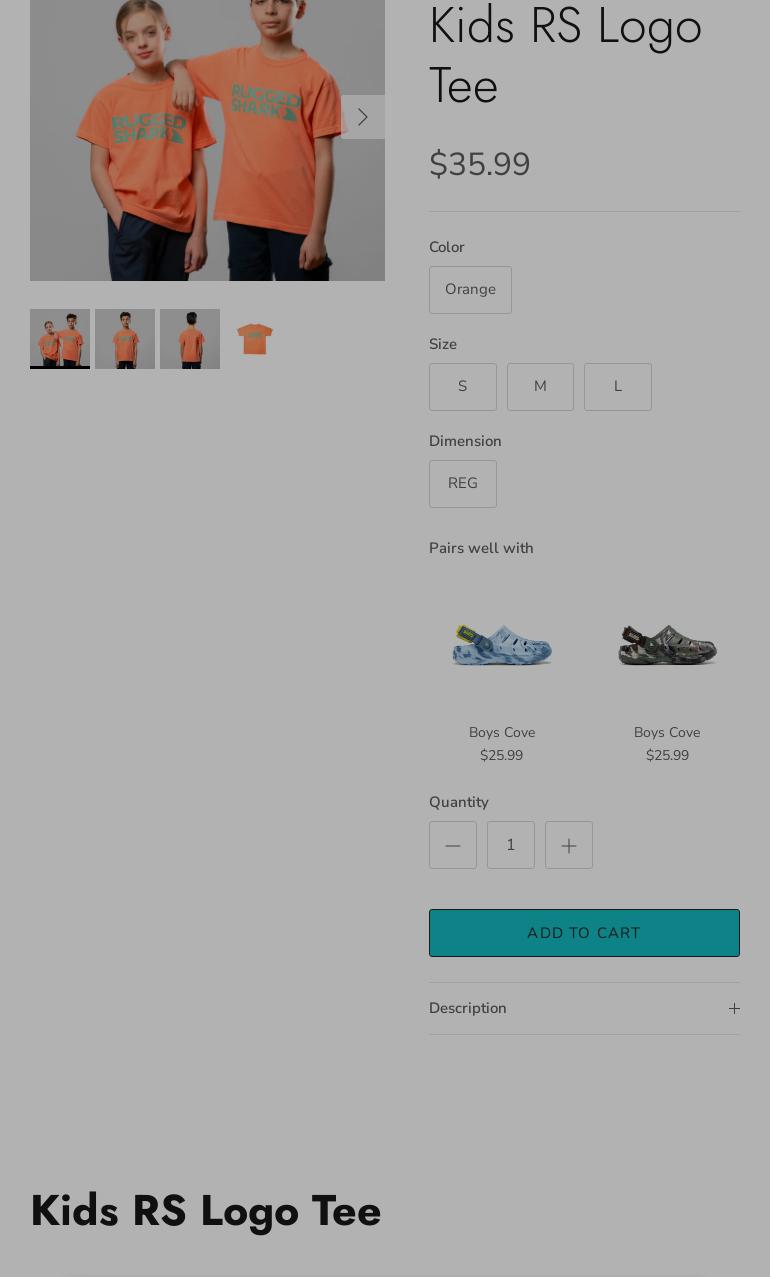This screenshot has height=1277, width=770.
Task: Pick the Orange color swatch
Action: 470,290
